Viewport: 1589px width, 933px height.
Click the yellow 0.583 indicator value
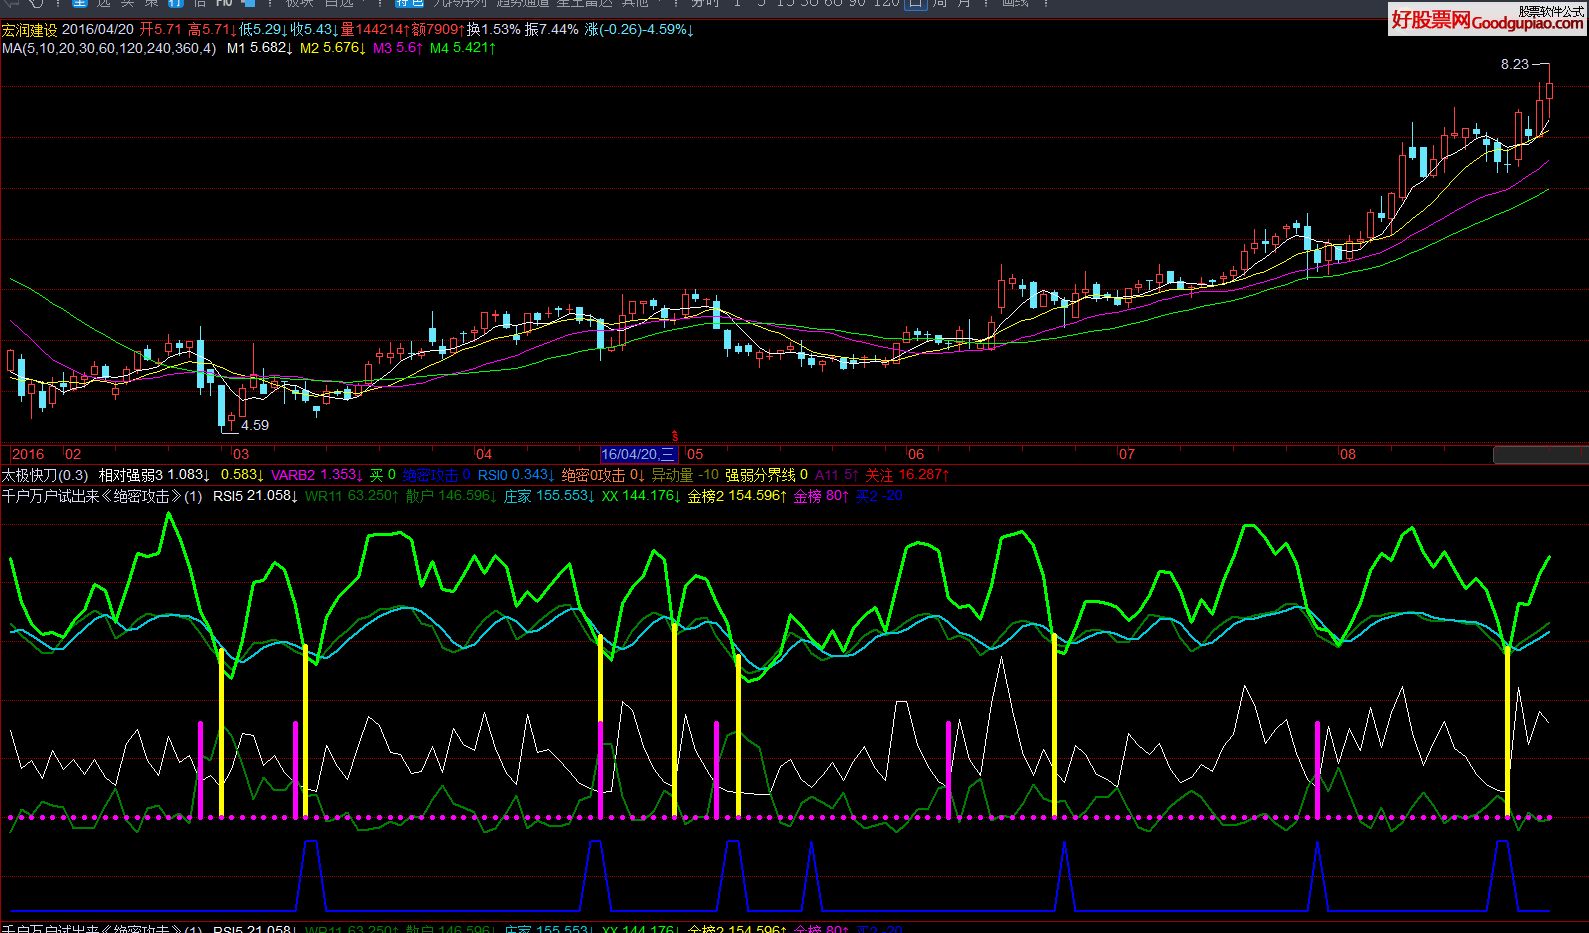pyautogui.click(x=242, y=475)
